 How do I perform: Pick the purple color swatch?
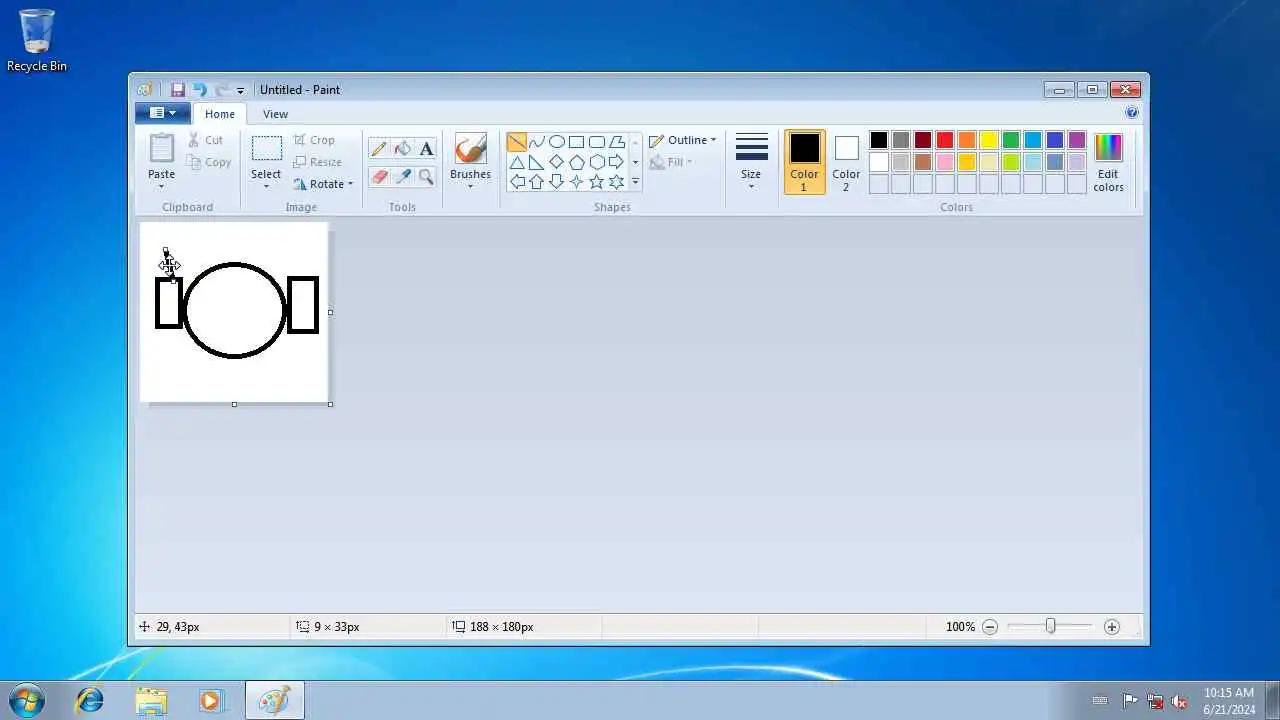1077,140
